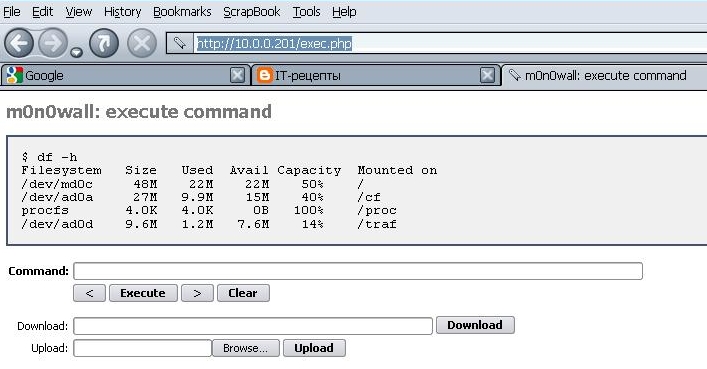Click the Upload button
Viewport: 707px width, 369px height.
click(x=314, y=348)
